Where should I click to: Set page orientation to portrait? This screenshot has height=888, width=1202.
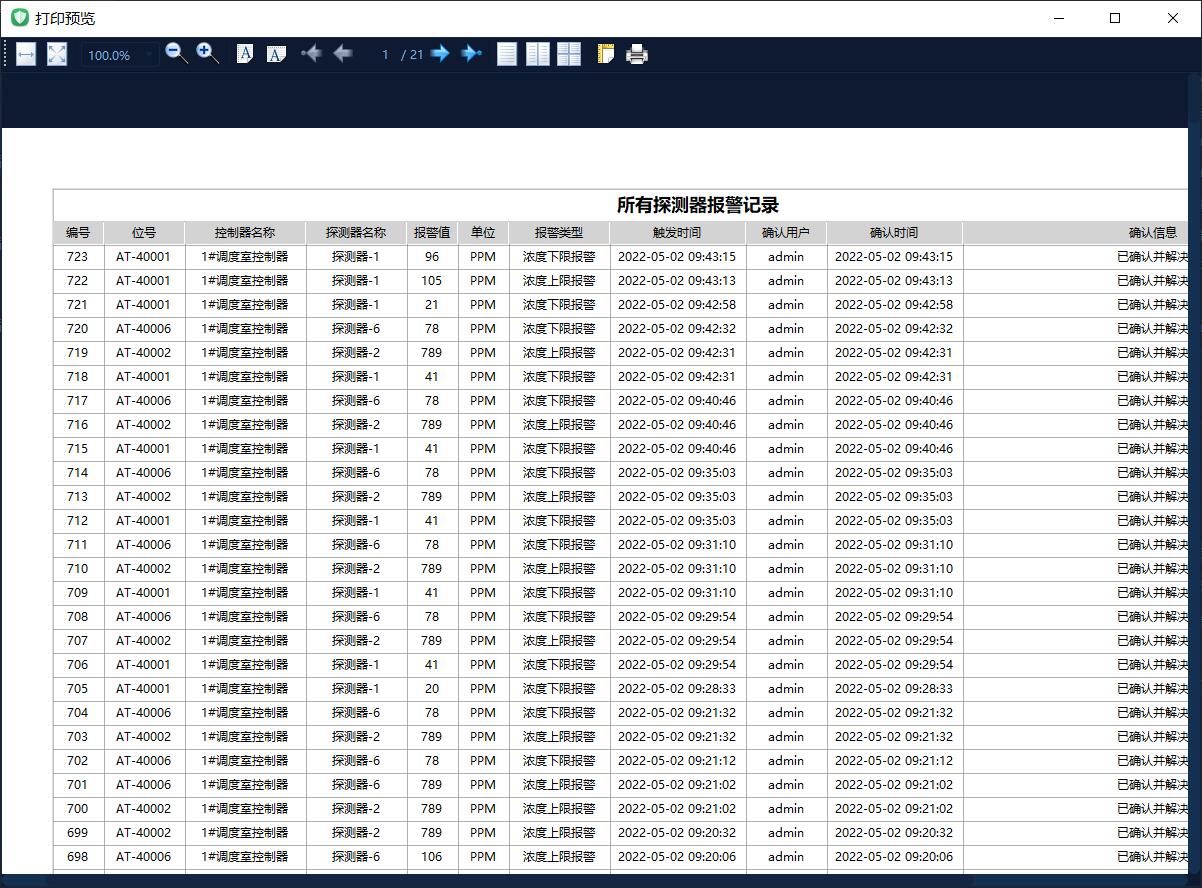(x=245, y=54)
